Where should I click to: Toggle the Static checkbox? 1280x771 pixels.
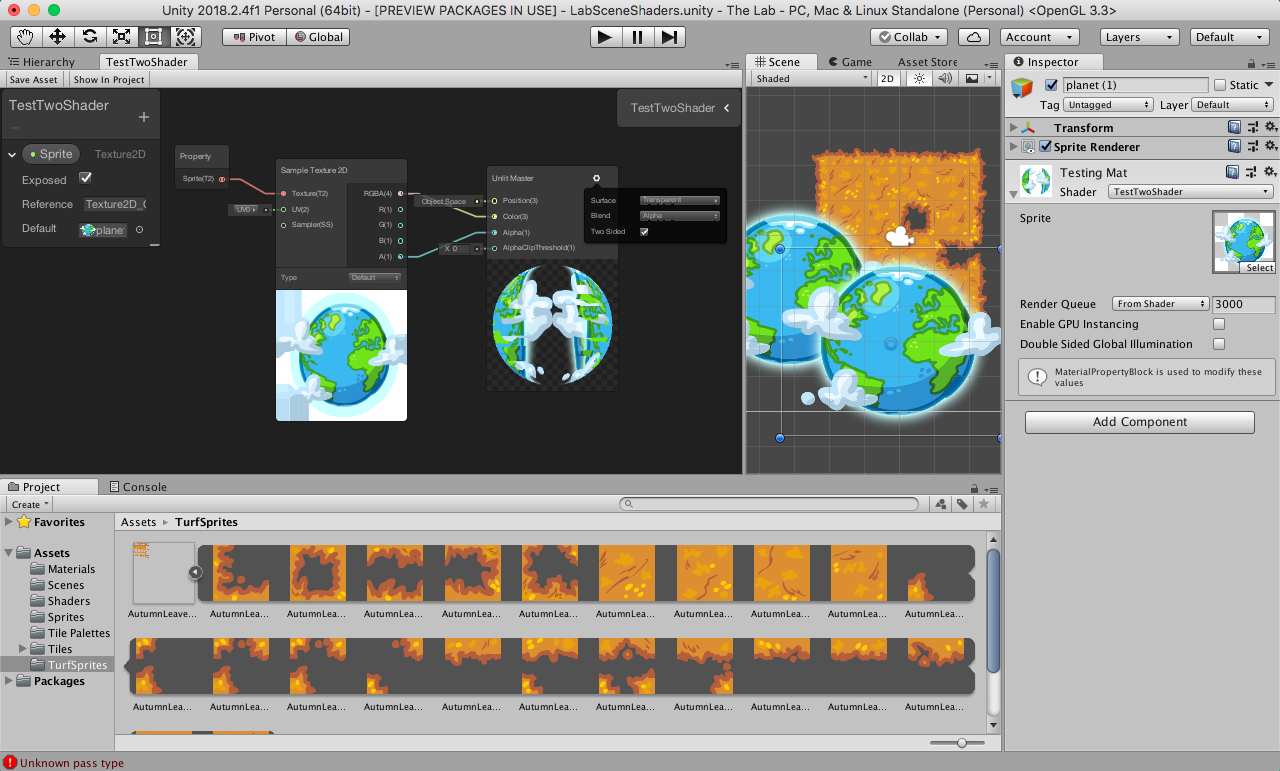click(1219, 85)
